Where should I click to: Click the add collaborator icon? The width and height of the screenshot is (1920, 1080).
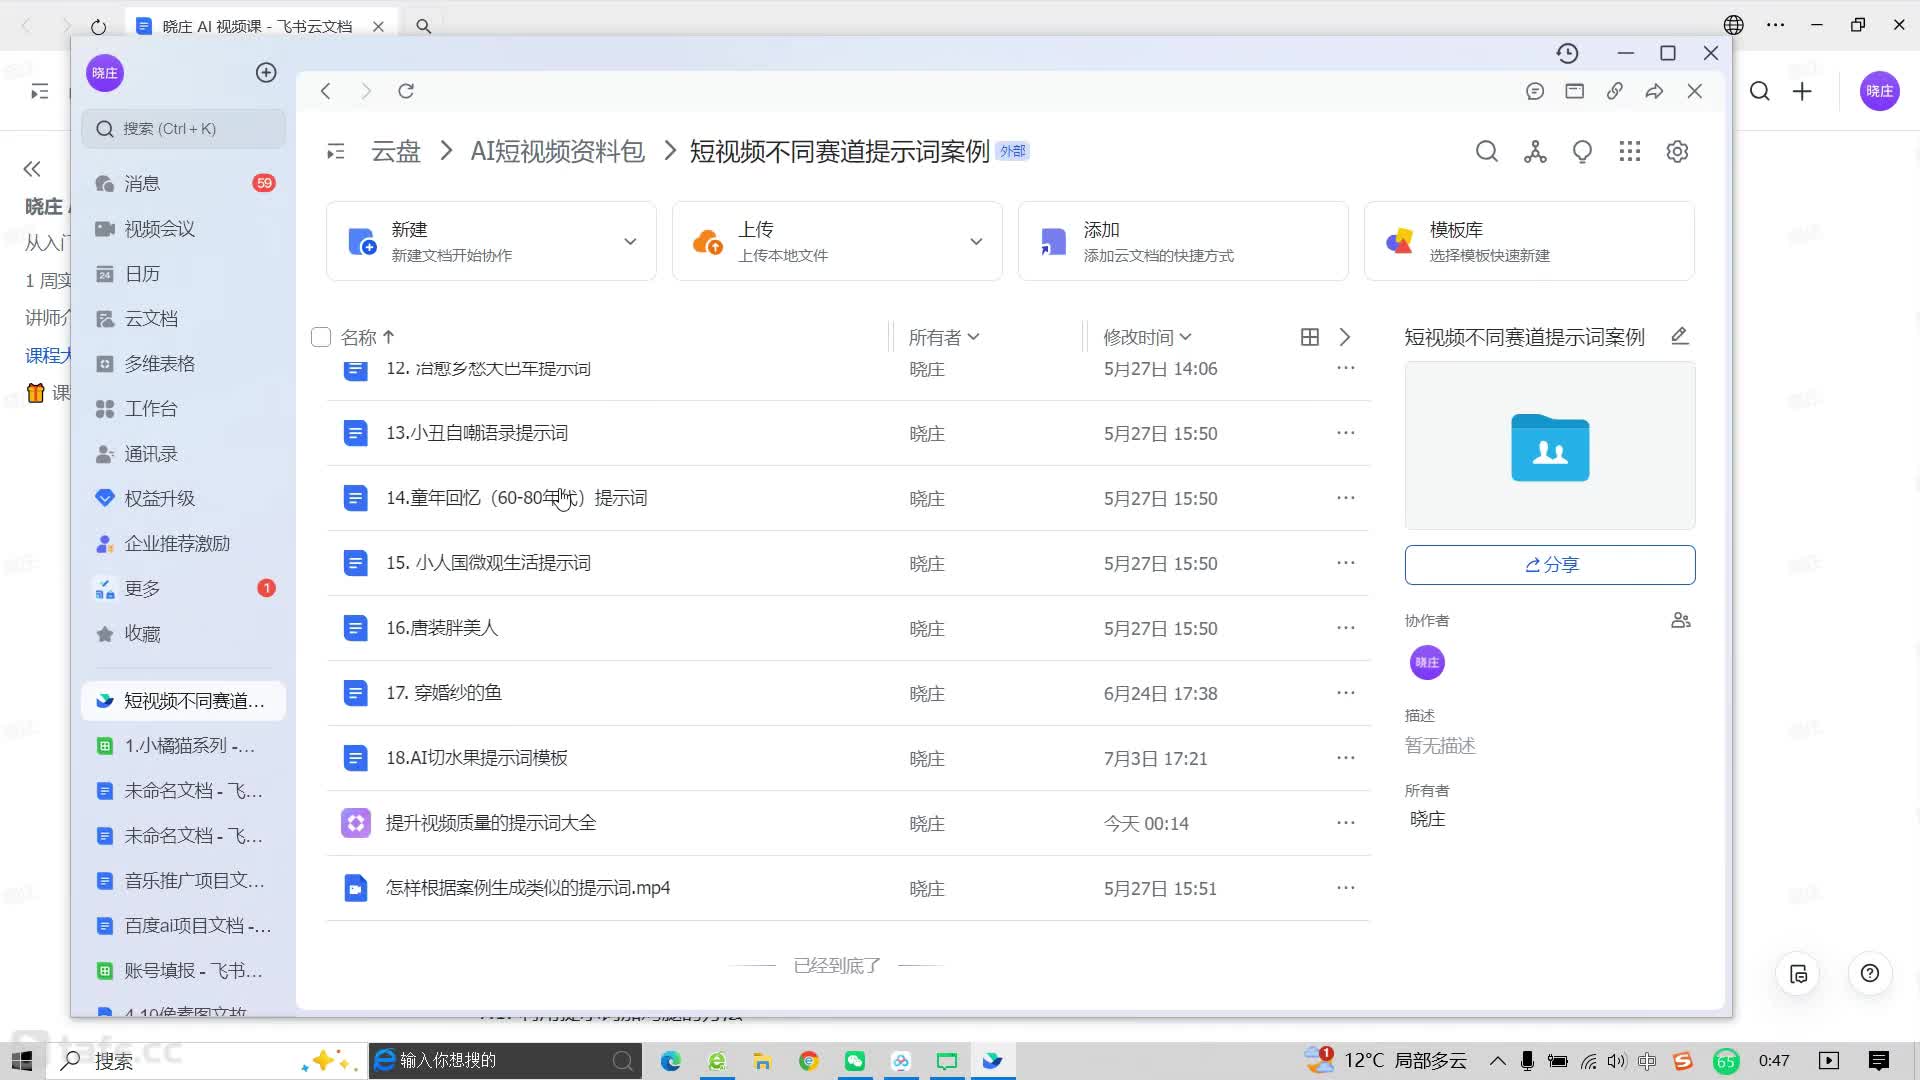1680,621
